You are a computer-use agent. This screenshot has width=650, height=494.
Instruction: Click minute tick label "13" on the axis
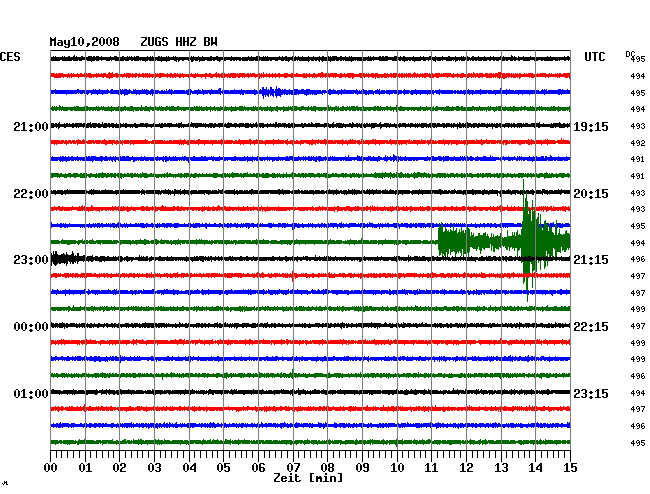click(501, 468)
